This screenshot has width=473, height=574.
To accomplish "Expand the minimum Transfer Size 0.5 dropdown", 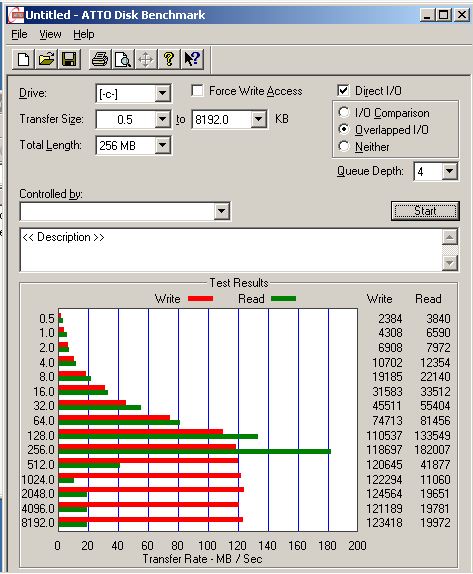I will (162, 119).
